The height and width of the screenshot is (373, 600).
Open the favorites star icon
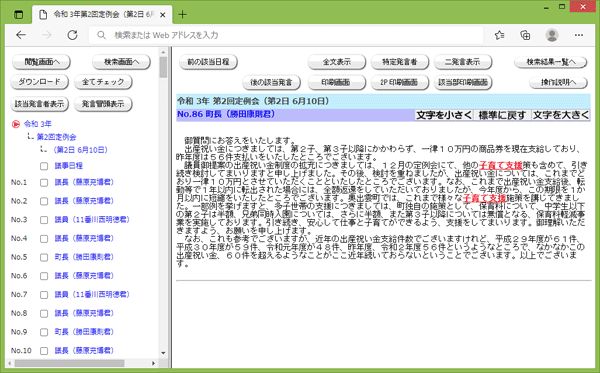[499, 35]
